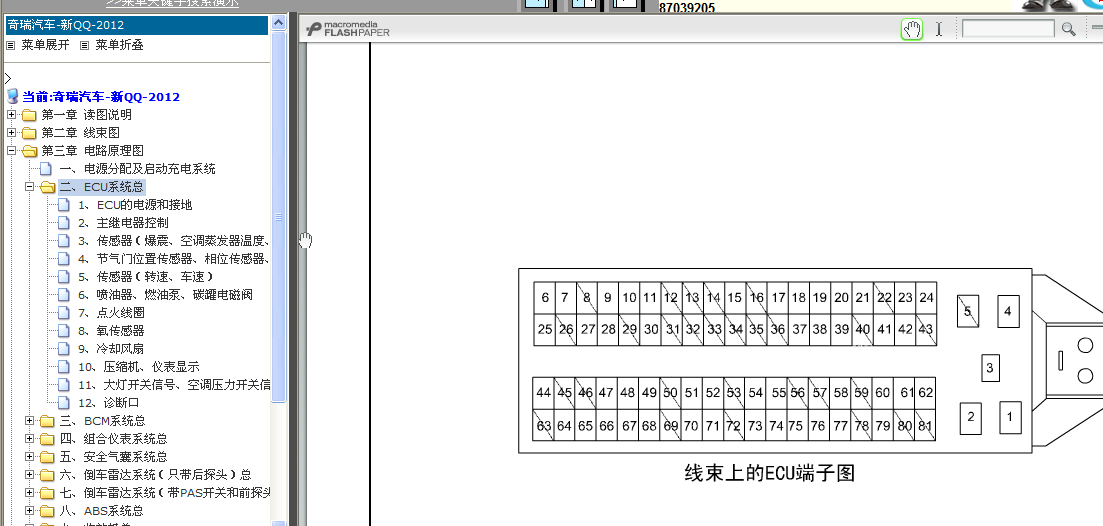Click the magnifier search icon in FlashPaper
1103x526 pixels.
tap(1069, 29)
